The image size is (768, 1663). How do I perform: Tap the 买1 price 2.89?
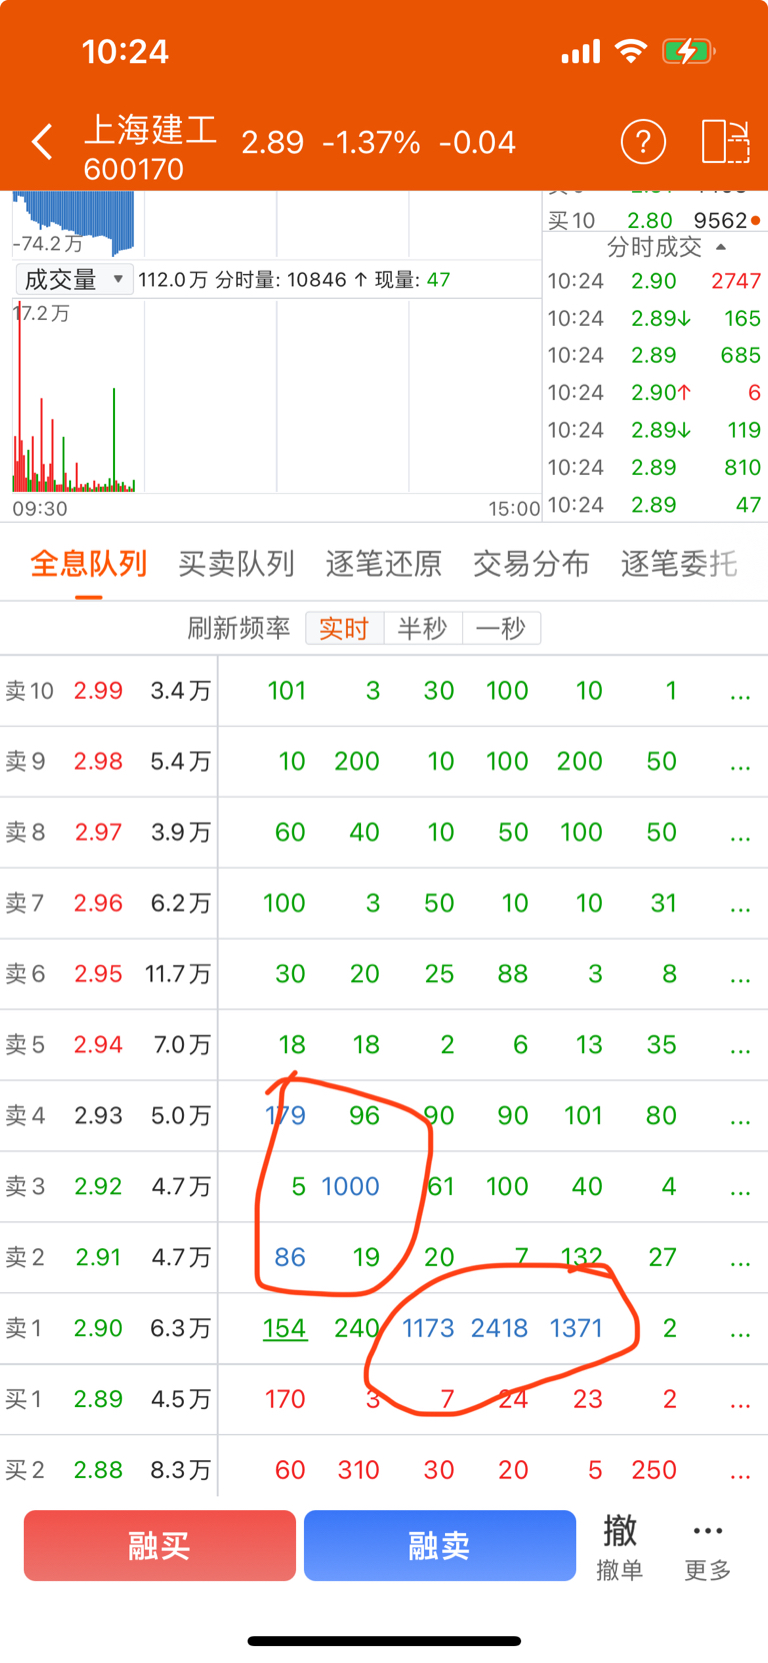98,1399
